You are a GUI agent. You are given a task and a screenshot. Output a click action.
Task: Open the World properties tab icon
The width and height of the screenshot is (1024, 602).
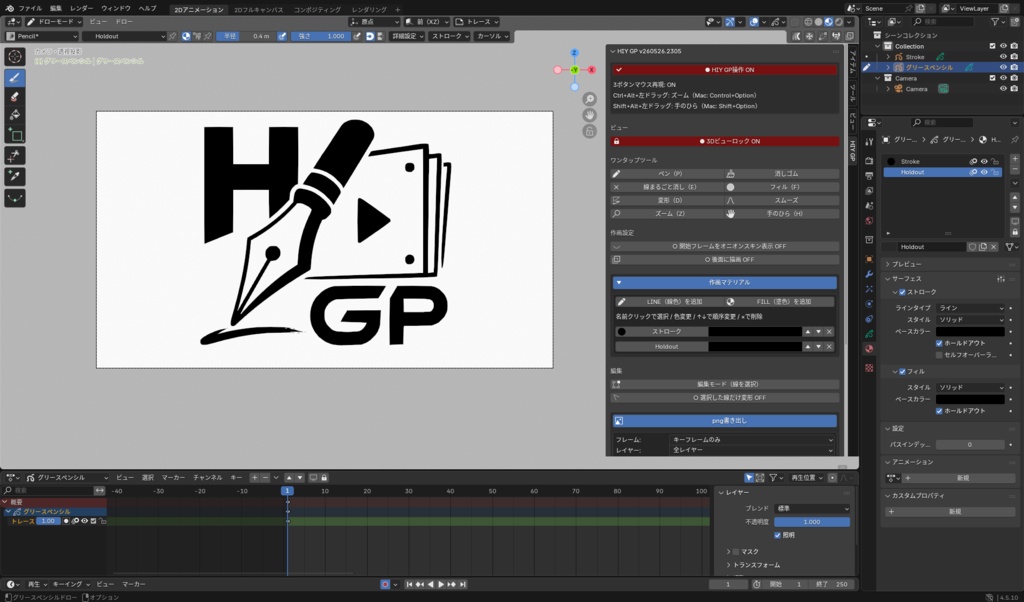point(869,221)
